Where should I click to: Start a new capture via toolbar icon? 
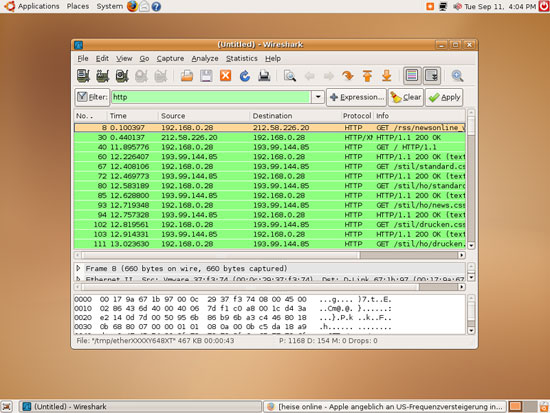(x=122, y=76)
